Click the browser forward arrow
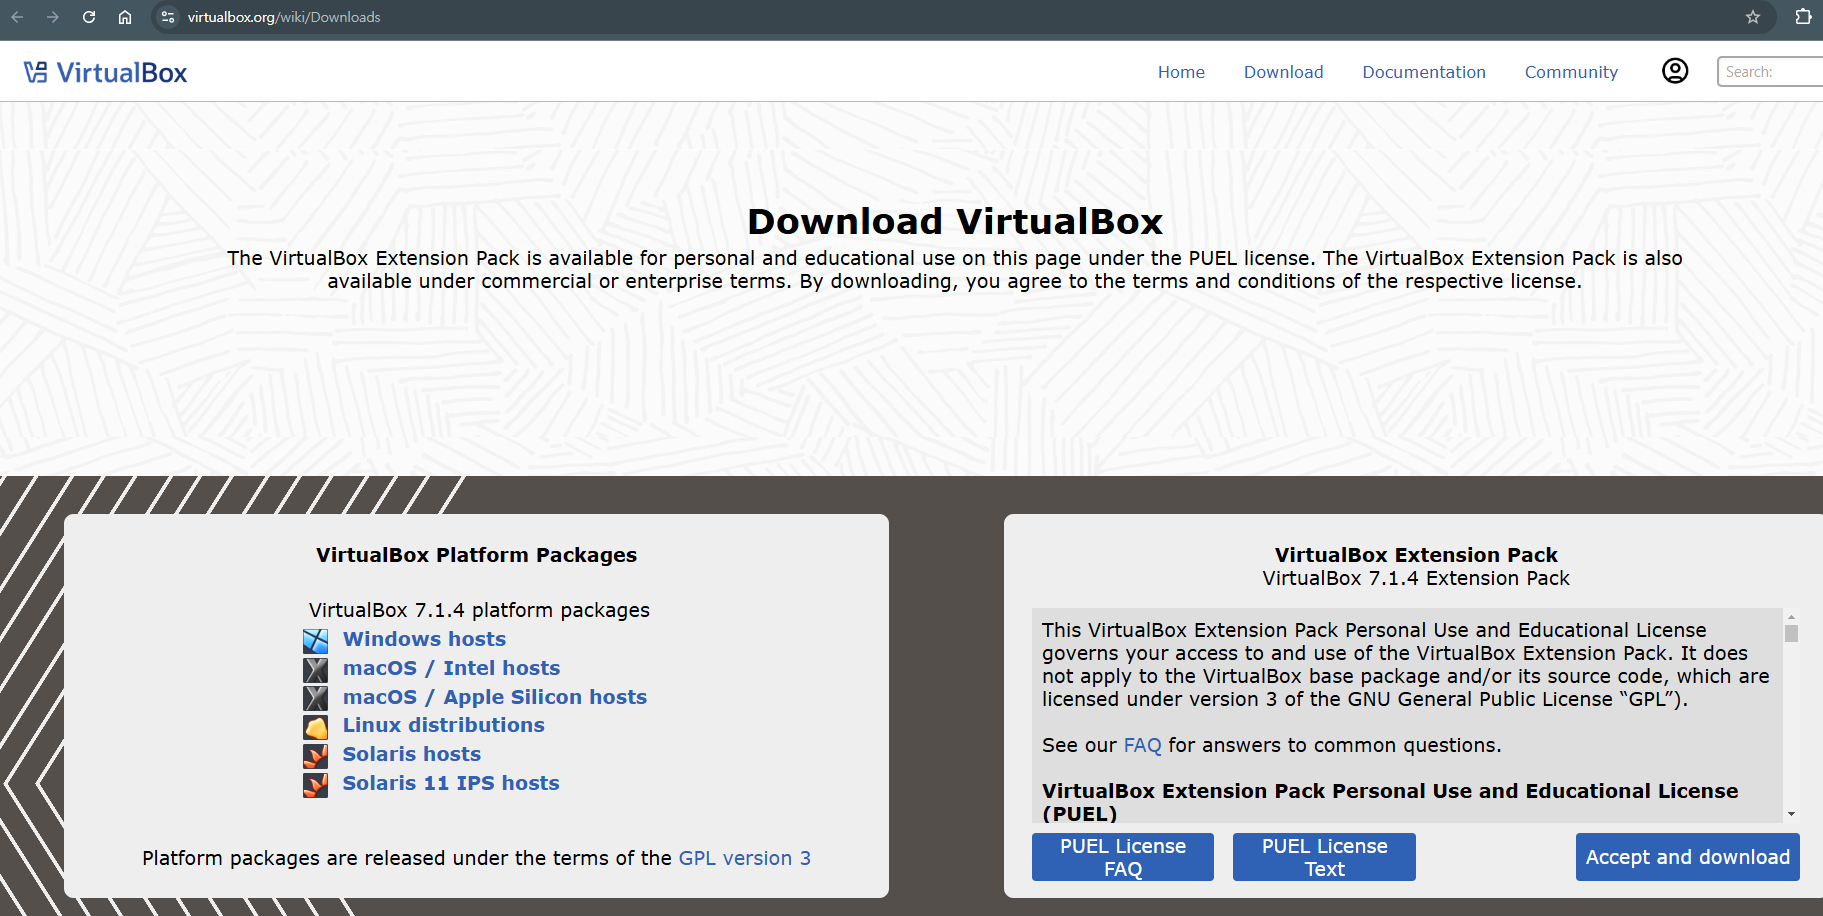The width and height of the screenshot is (1823, 916). pos(53,17)
